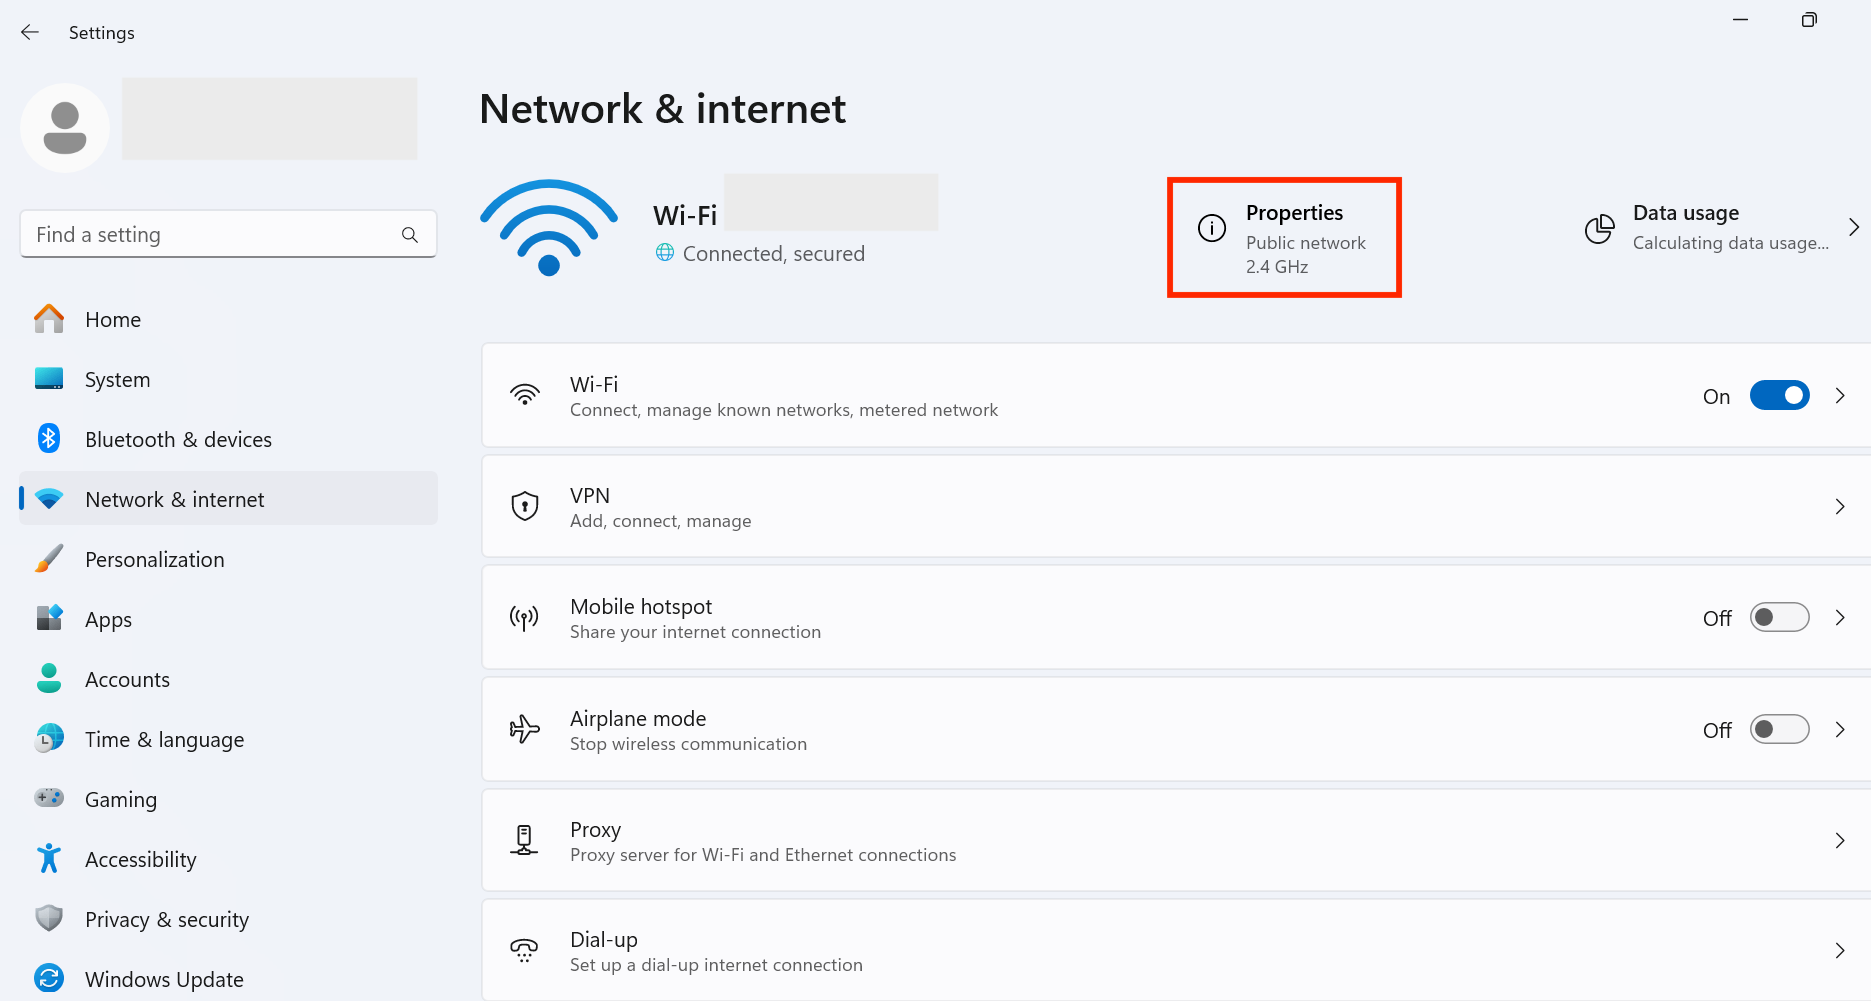The image size is (1871, 1001).
Task: Click the Home sidebar icon
Action: pyautogui.click(x=47, y=318)
